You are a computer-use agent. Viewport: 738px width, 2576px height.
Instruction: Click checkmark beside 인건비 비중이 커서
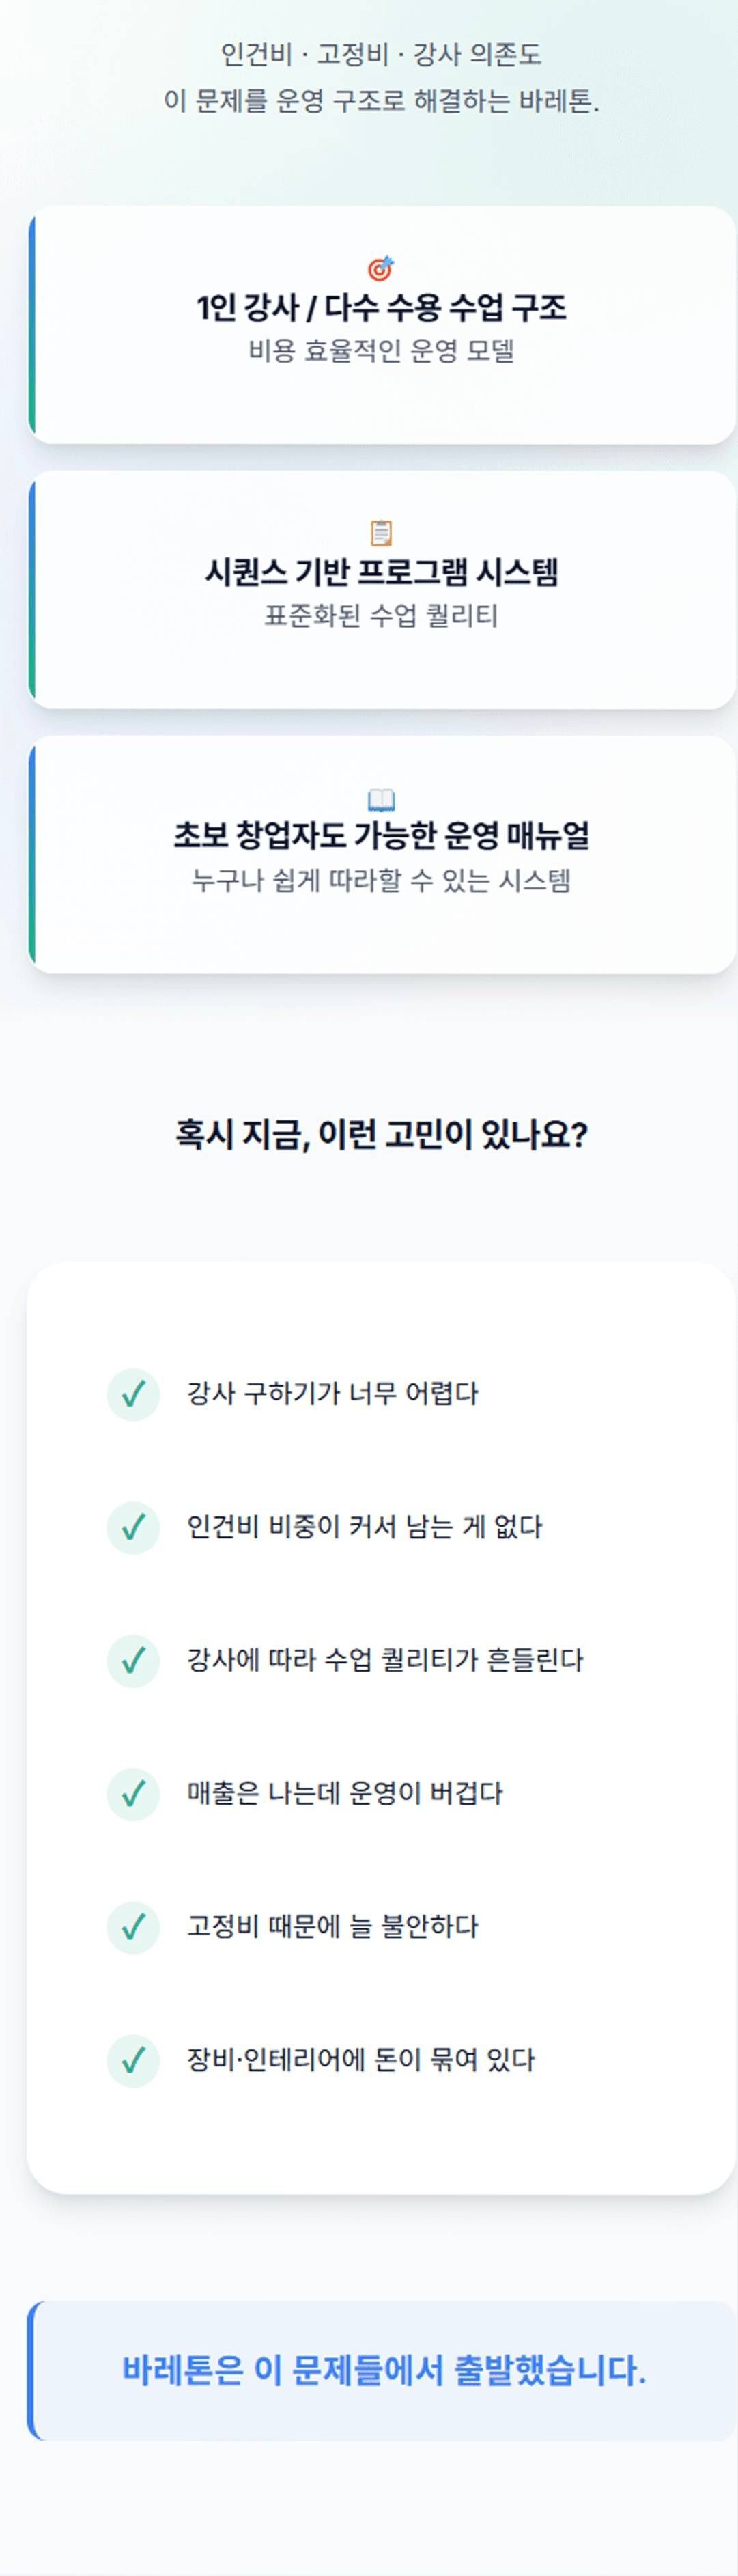point(133,1527)
